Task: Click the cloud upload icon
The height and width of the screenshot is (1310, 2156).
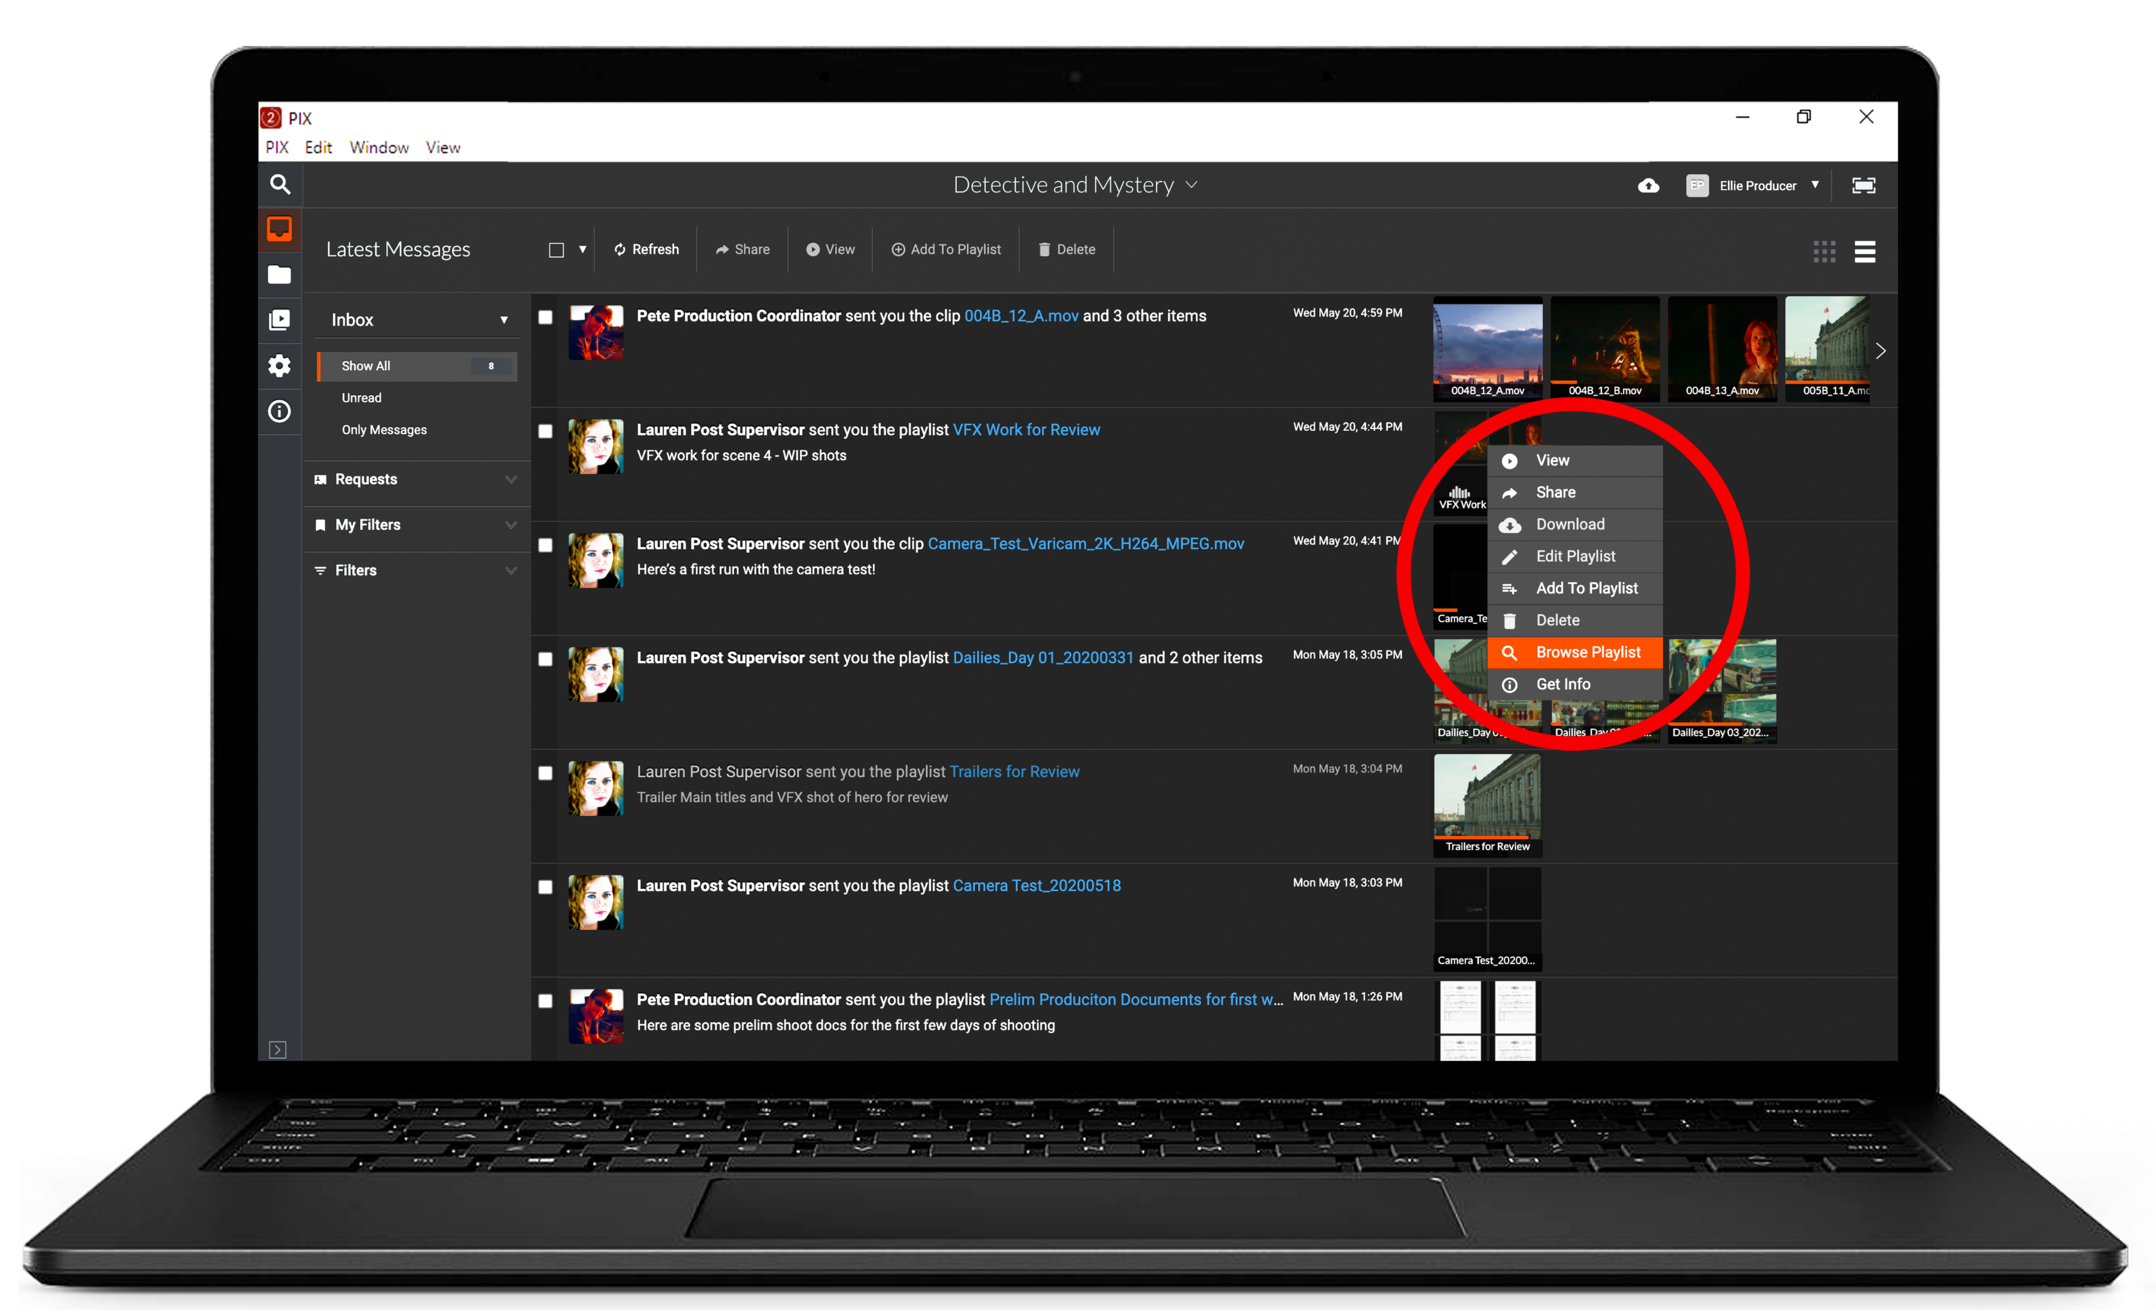Action: (1648, 186)
